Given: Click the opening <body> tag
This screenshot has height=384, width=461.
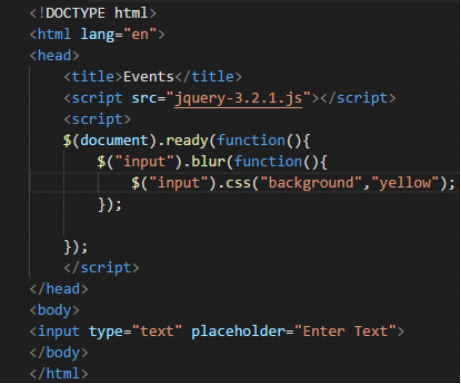Looking at the screenshot, I should [55, 310].
